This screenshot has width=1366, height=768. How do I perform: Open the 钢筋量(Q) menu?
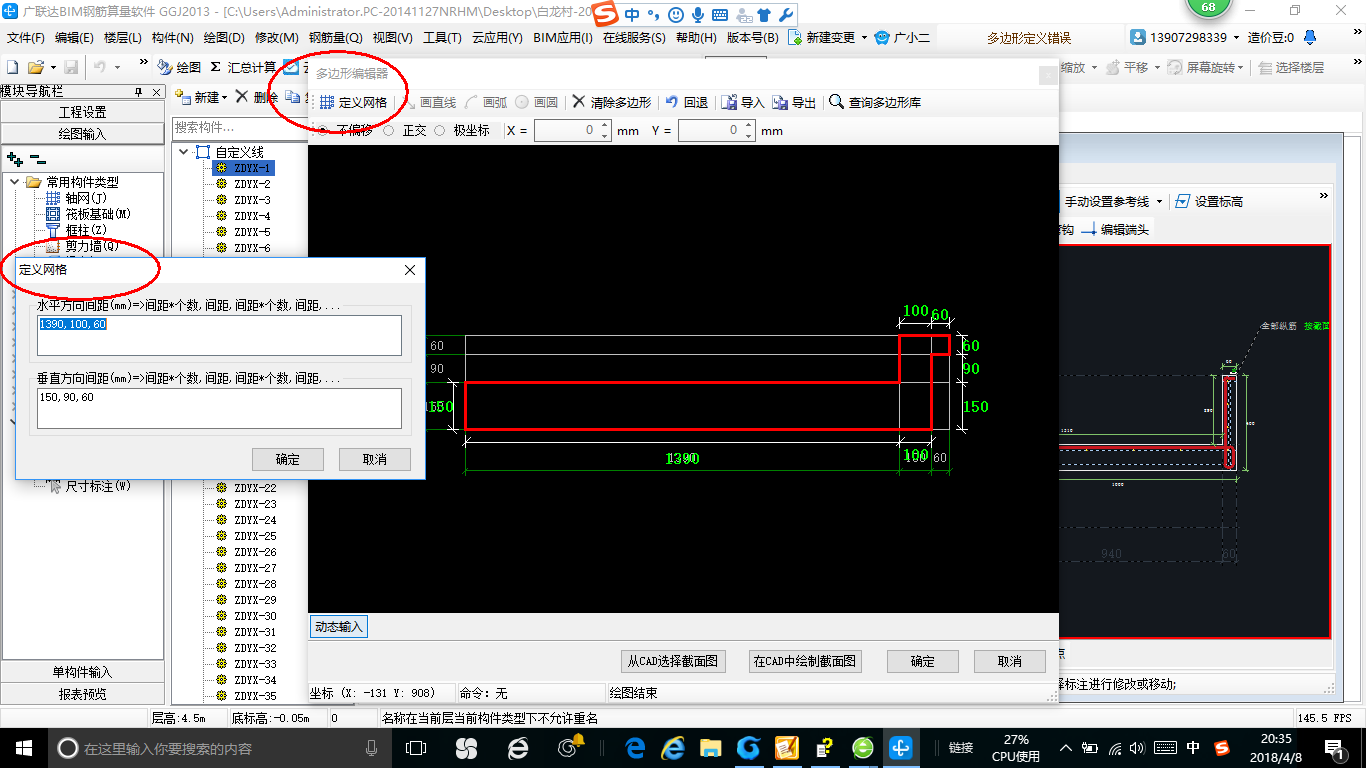click(x=335, y=38)
